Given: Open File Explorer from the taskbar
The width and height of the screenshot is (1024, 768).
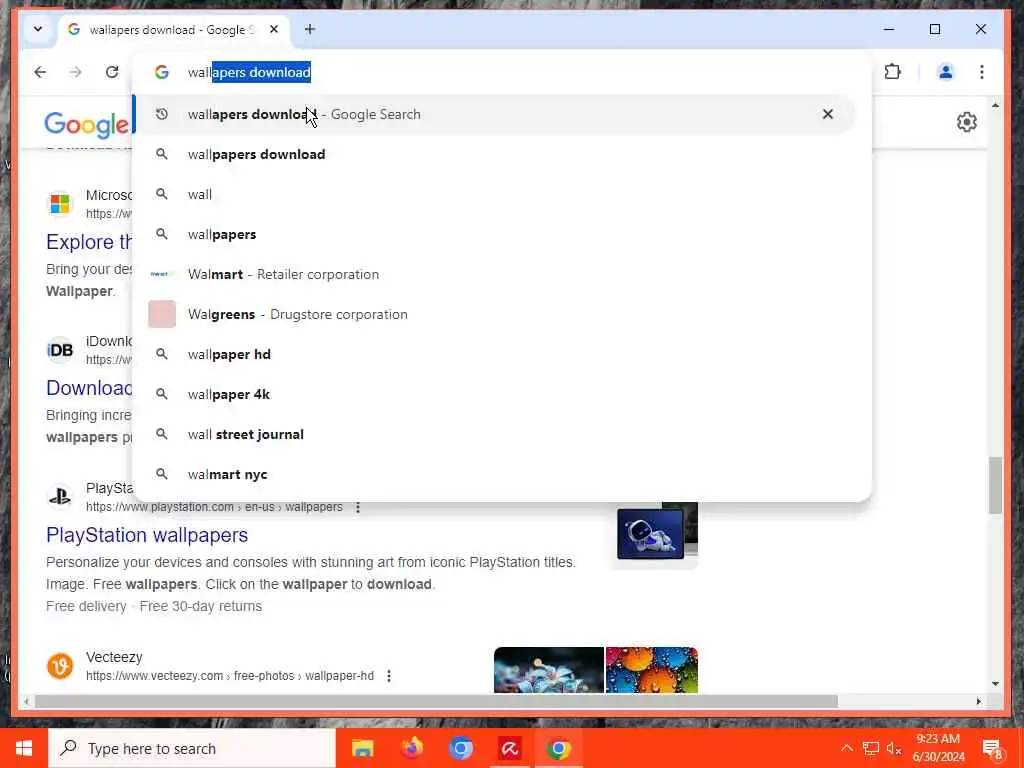Looking at the screenshot, I should [x=362, y=748].
